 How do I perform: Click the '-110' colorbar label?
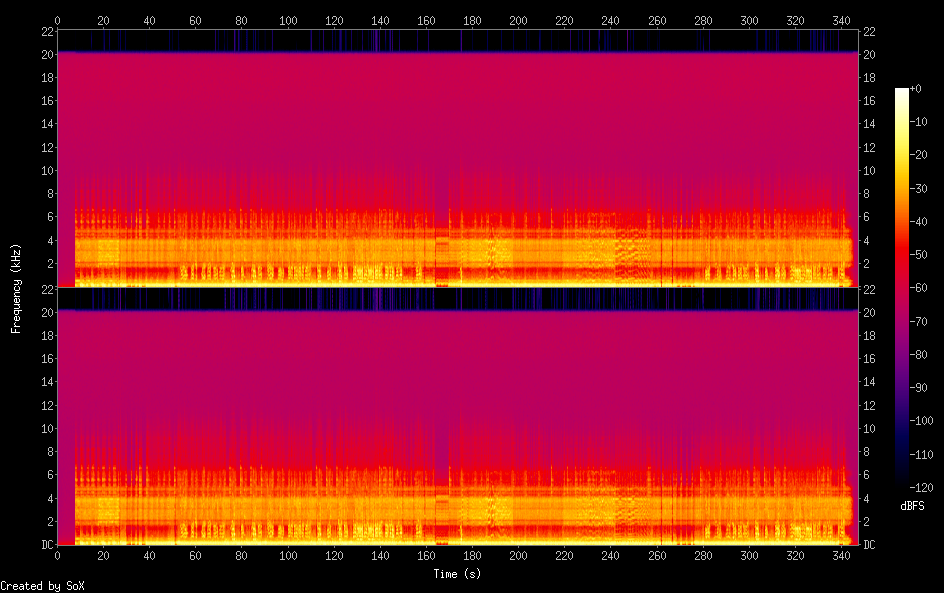point(921,455)
